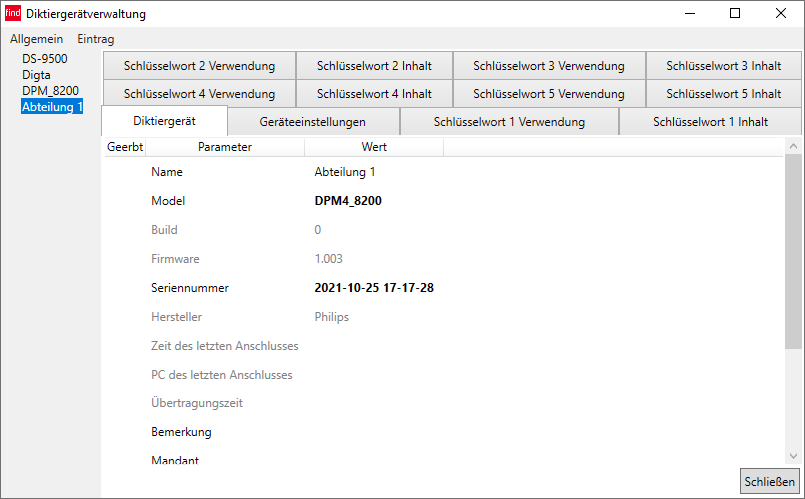This screenshot has width=805, height=499.
Task: Click the Build parameter label
Action: [x=164, y=230]
